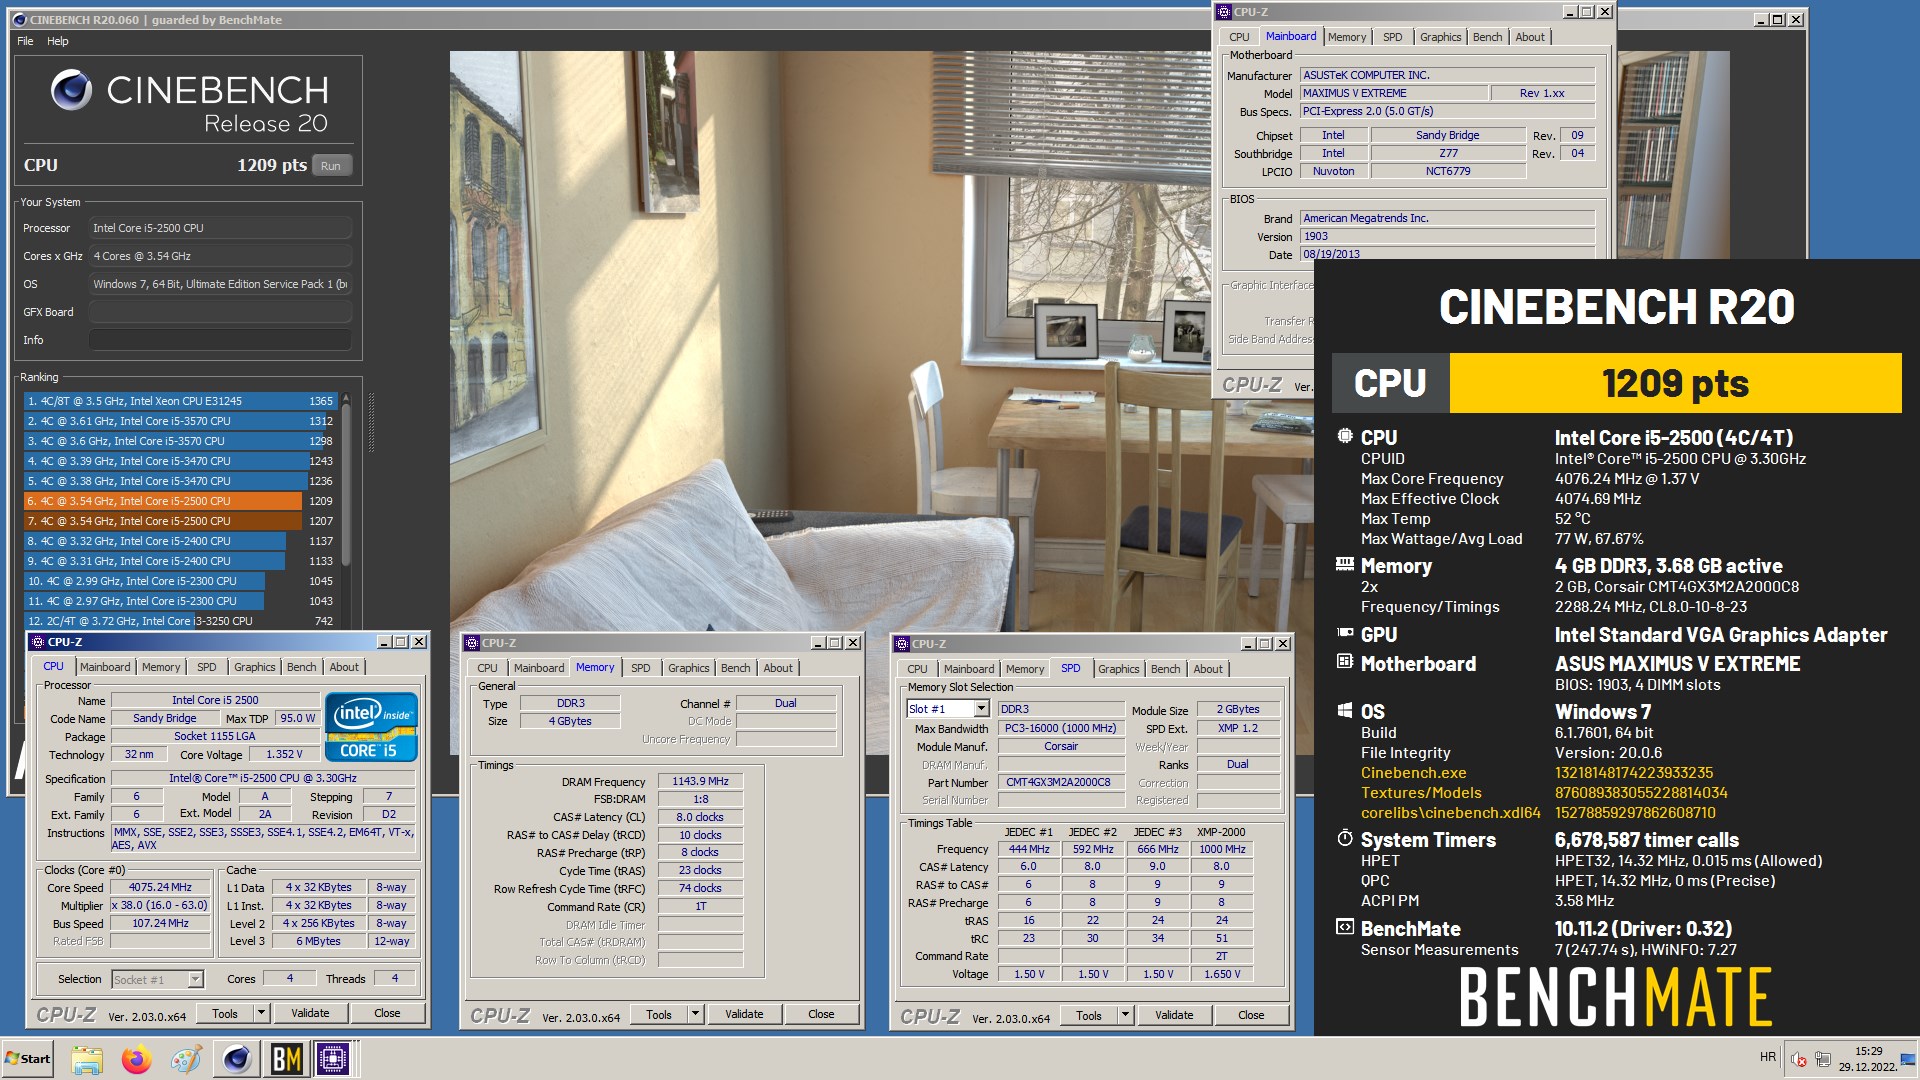Click Close in CPU-Z SPD window
Image resolution: width=1920 pixels, height=1080 pixels.
[1251, 1015]
